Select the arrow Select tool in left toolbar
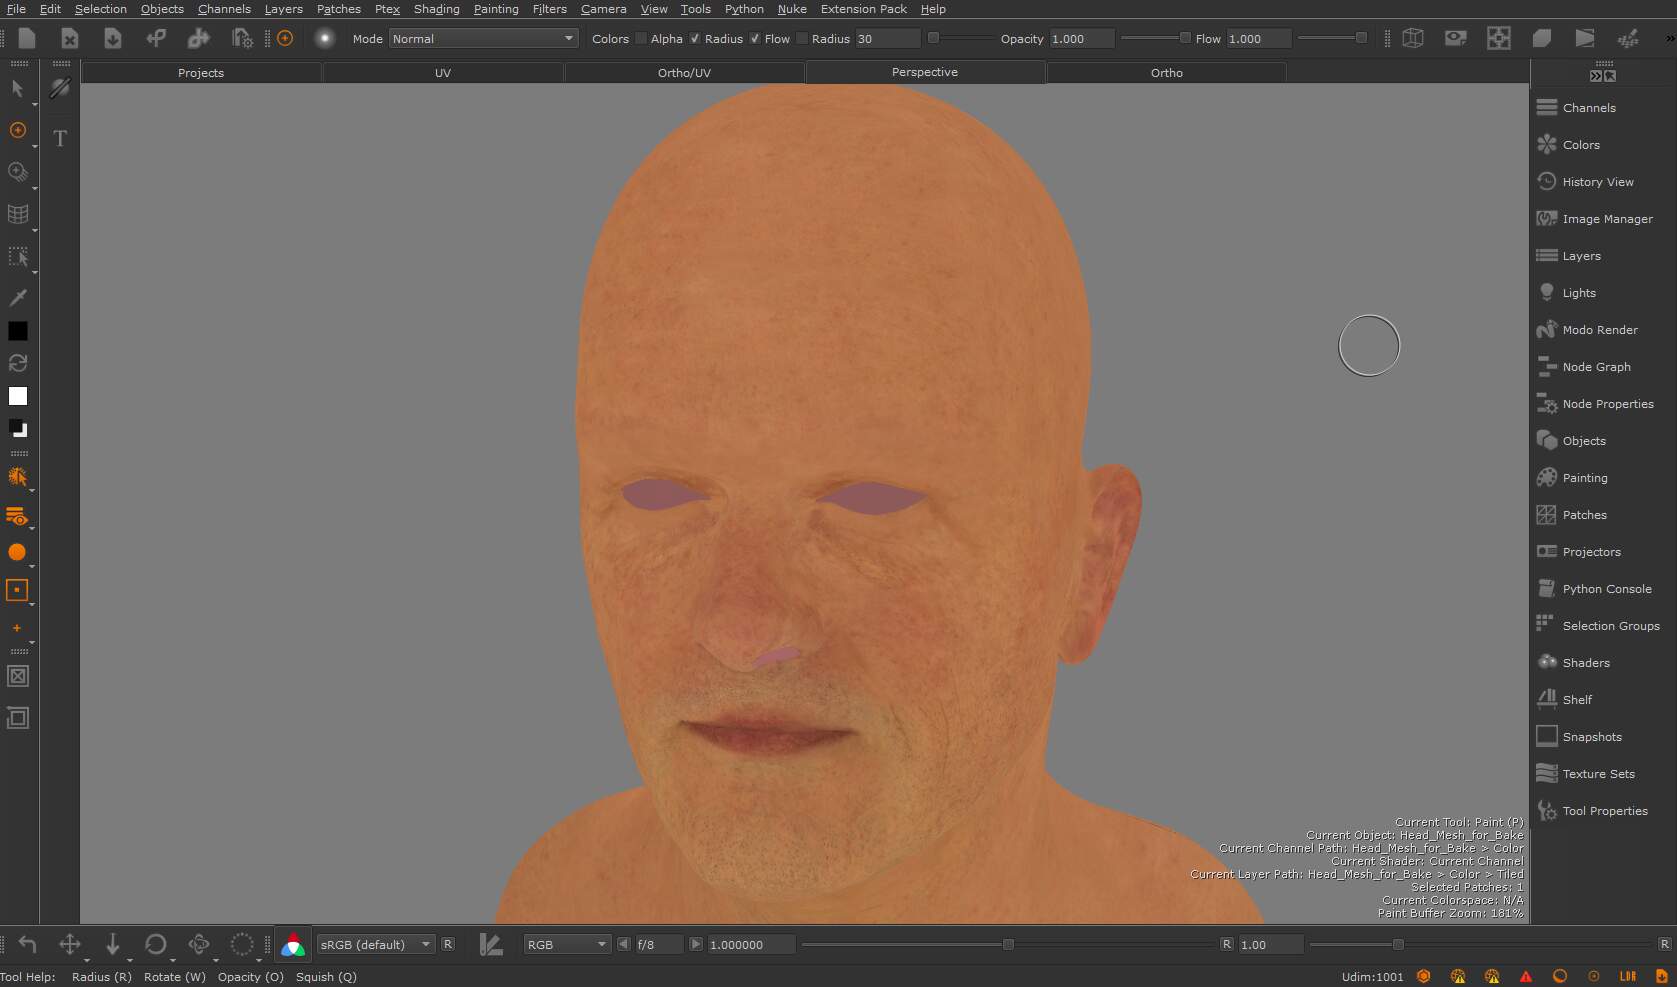 point(17,88)
